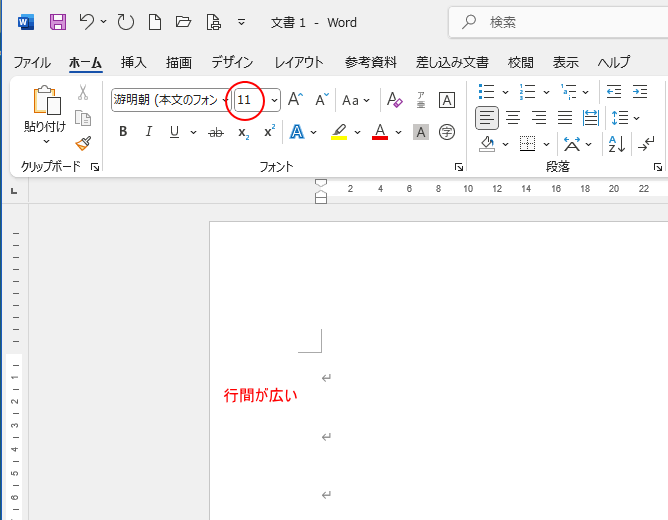668x520 pixels.
Task: Toggle italic formatting
Action: (x=148, y=132)
